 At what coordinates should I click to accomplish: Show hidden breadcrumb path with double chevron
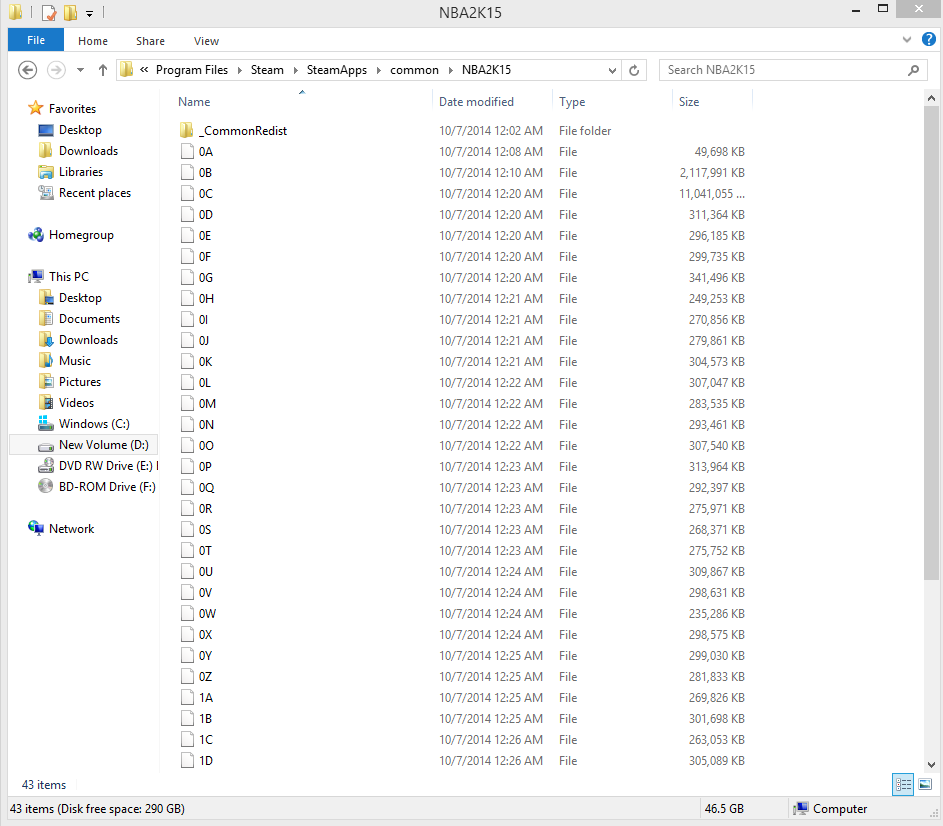click(144, 70)
